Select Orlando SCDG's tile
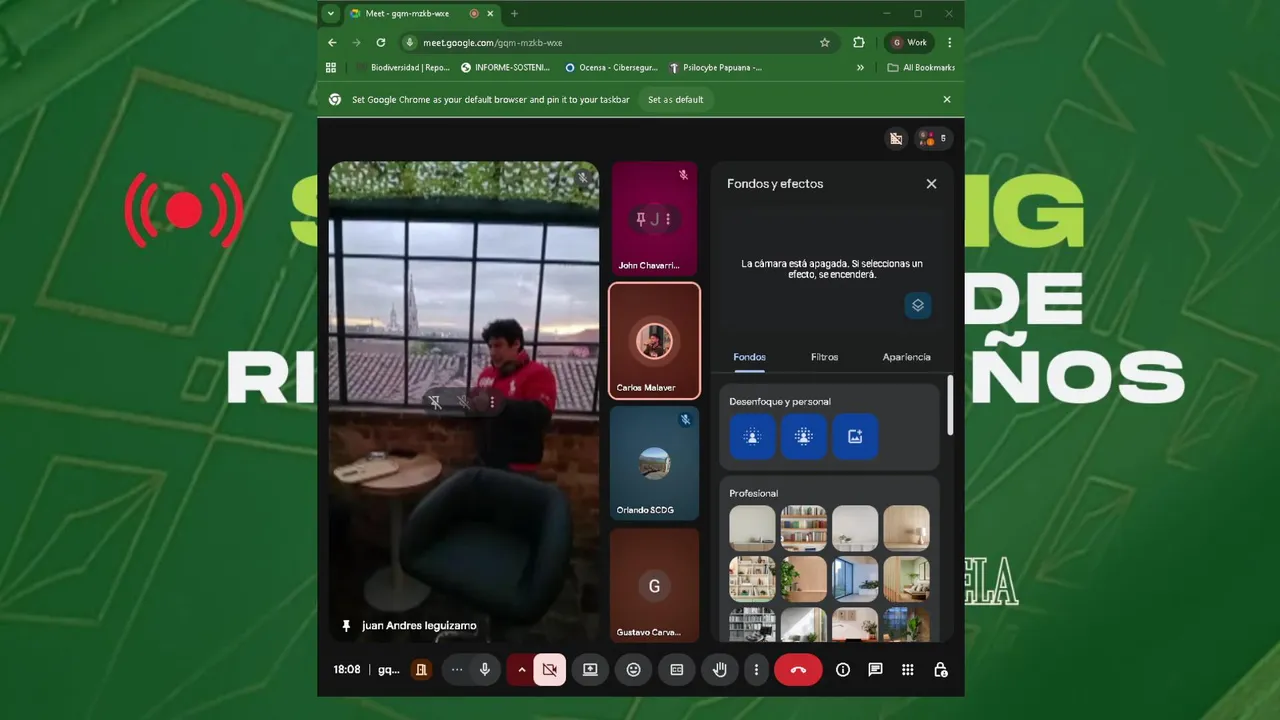Screen dimensions: 1280x720 [655, 463]
